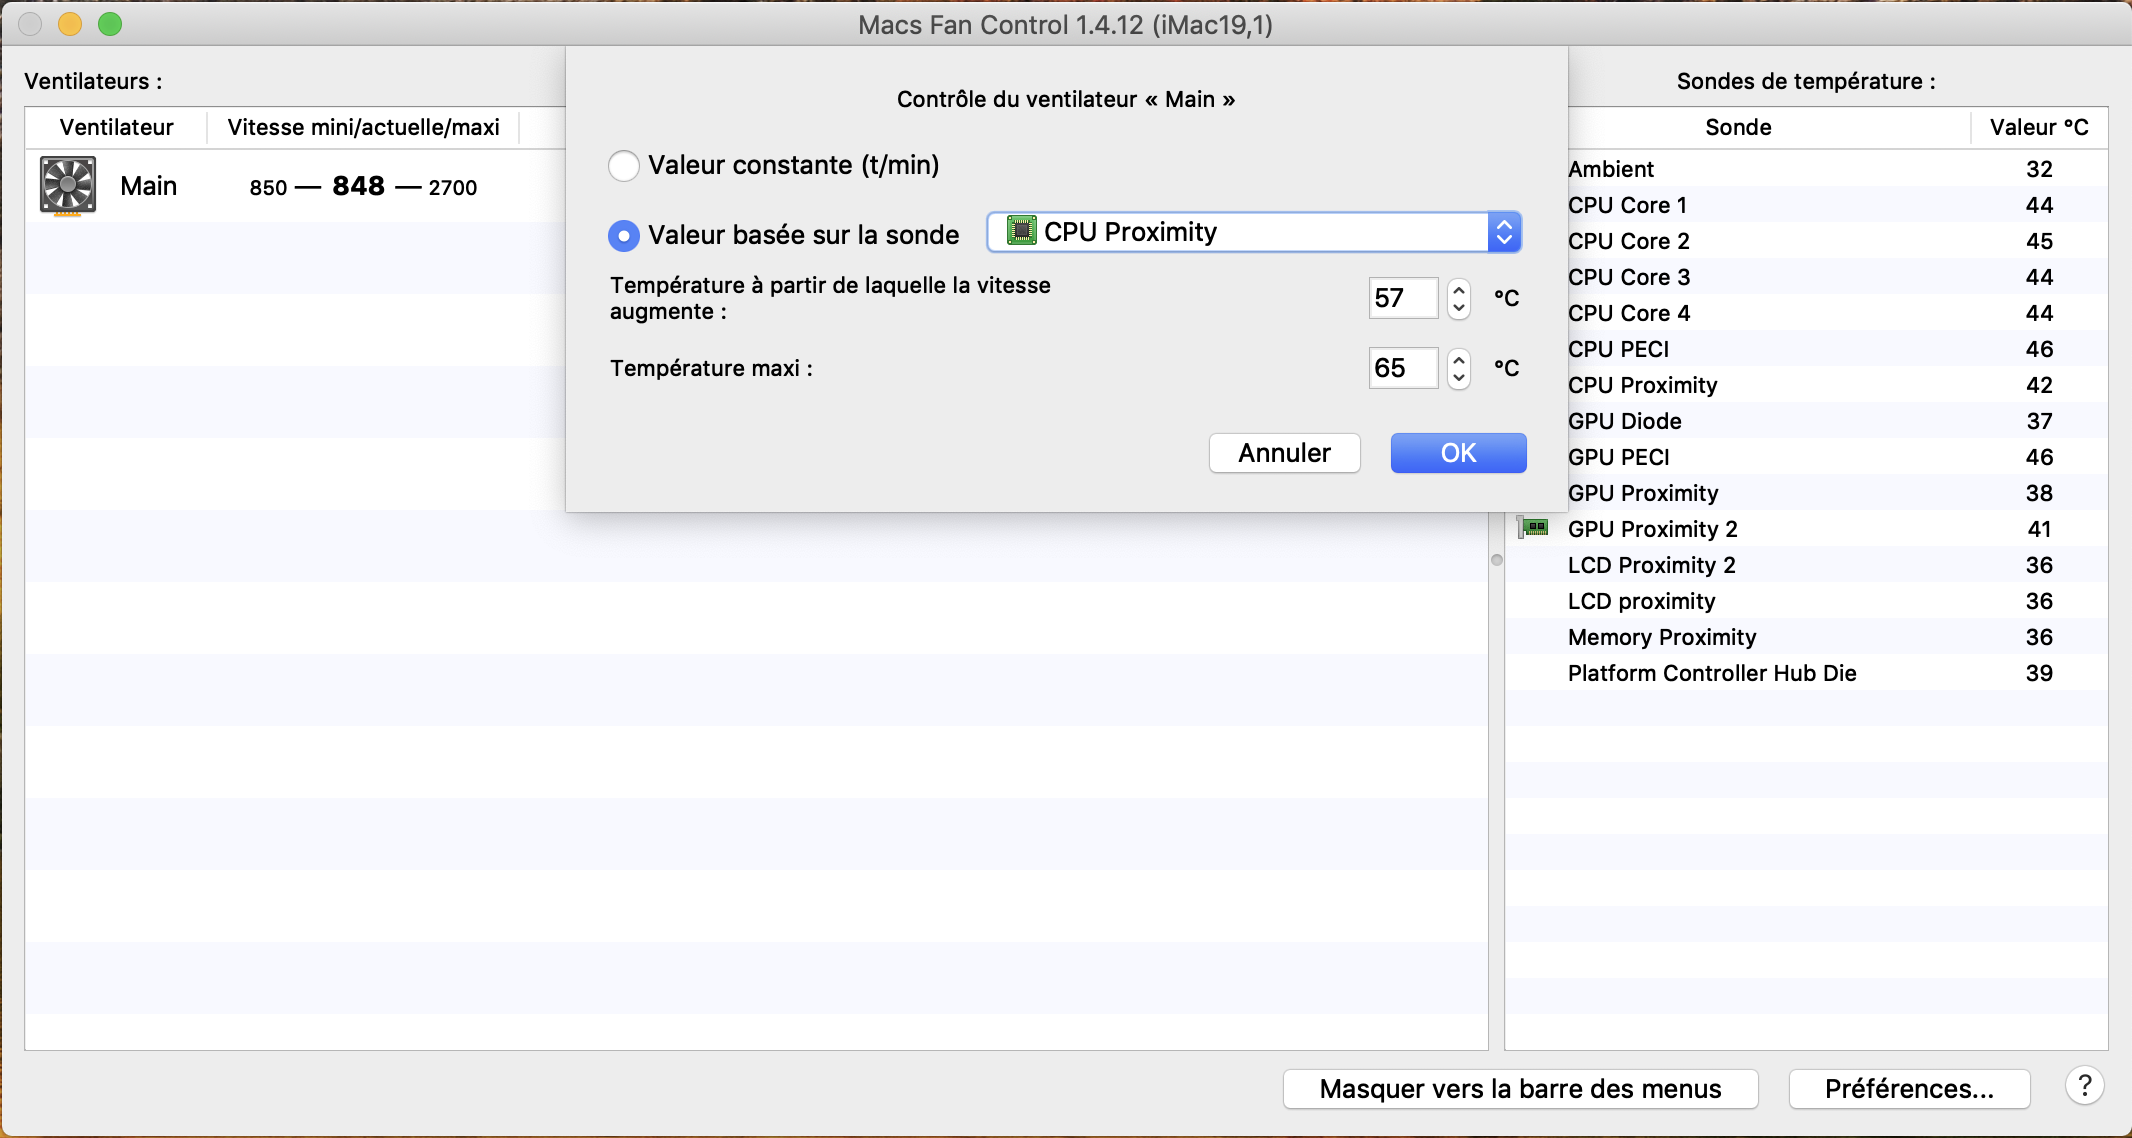Image resolution: width=2132 pixels, height=1138 pixels.
Task: Sort by Valeur °C column header
Action: pos(2038,127)
